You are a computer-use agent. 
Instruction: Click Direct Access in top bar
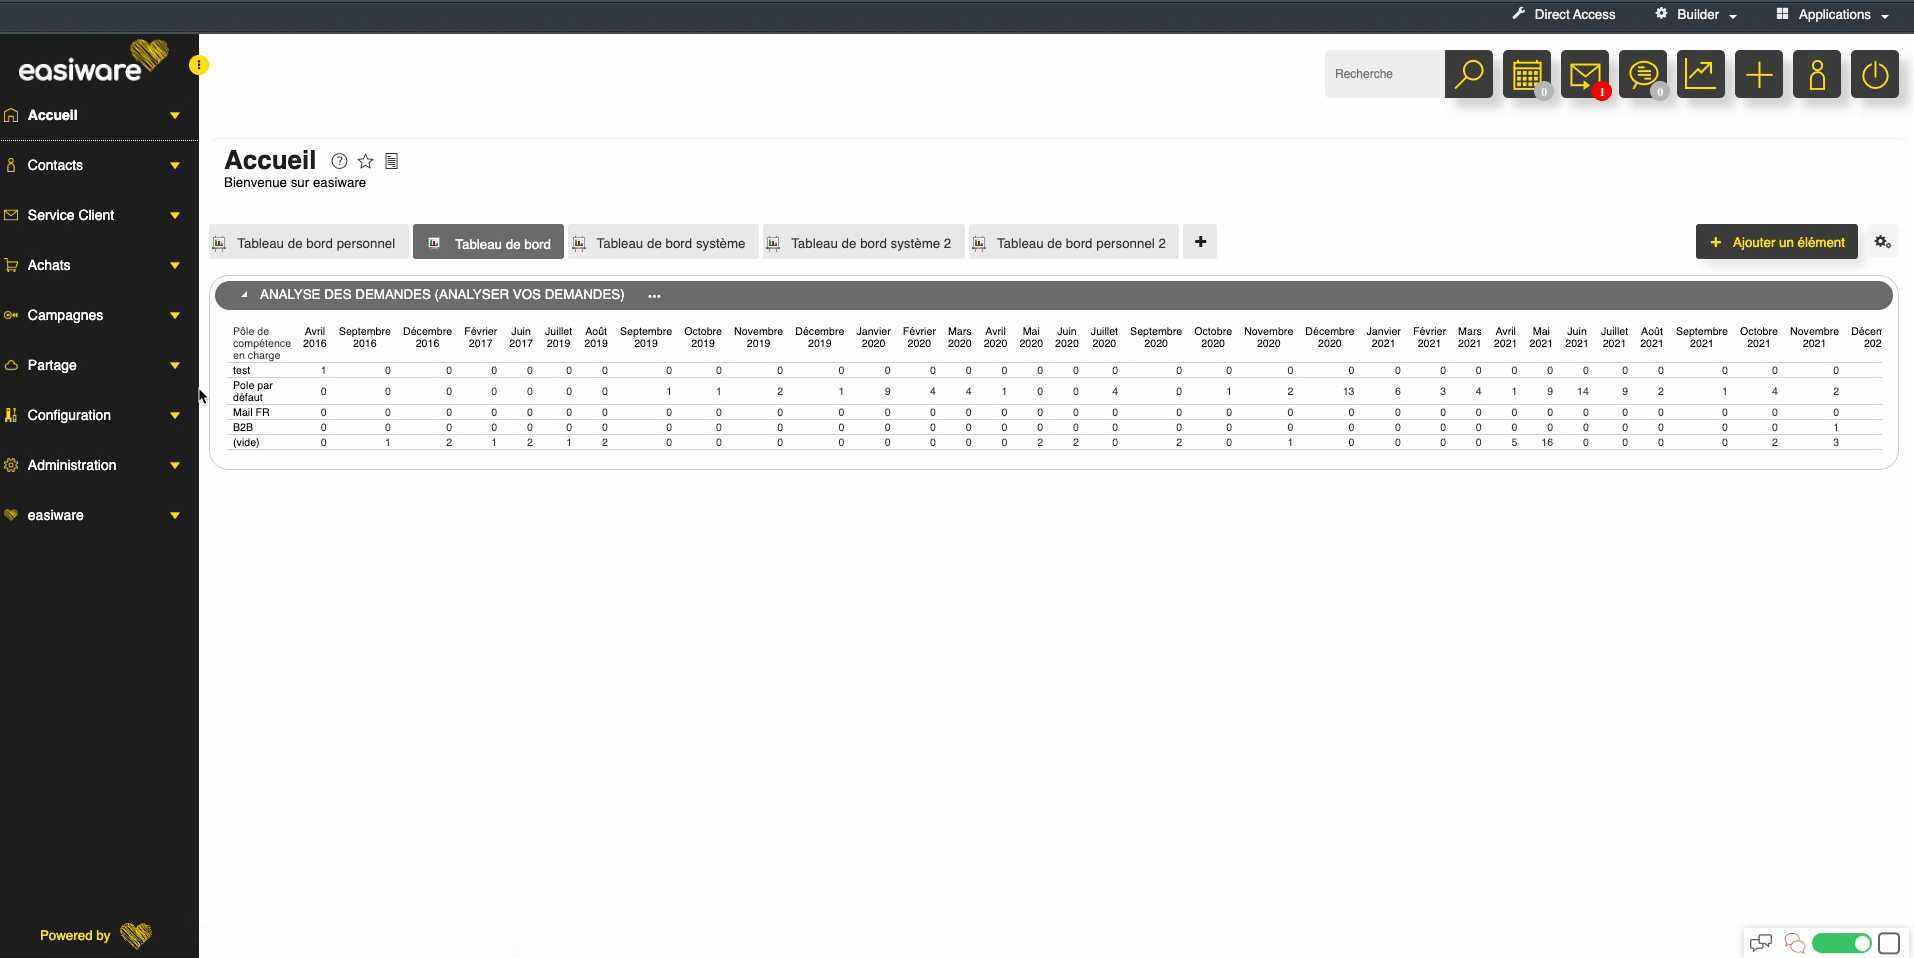point(1564,14)
